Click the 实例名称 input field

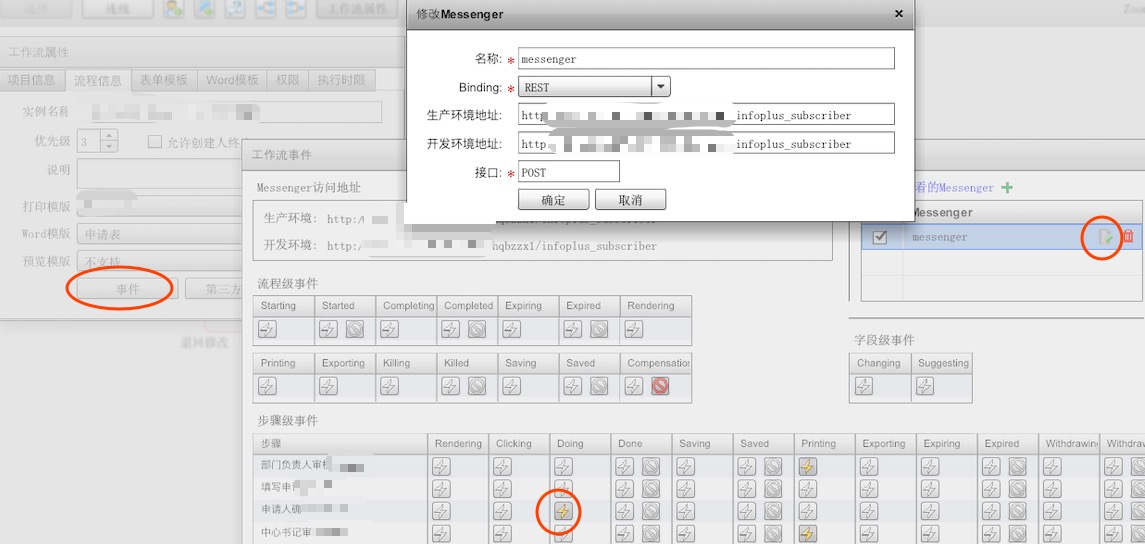coord(229,112)
